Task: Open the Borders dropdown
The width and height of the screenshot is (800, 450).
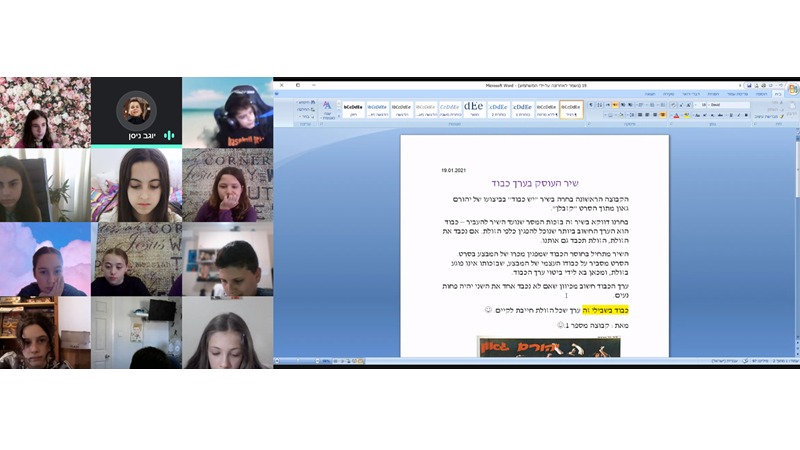Action: [x=610, y=115]
